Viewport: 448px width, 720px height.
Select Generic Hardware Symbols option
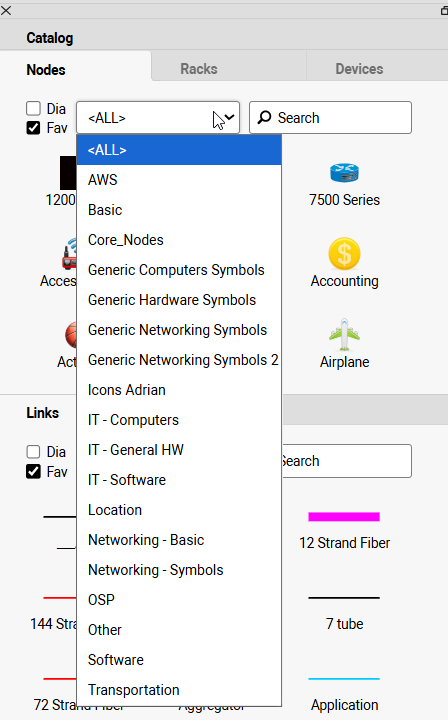point(179,300)
